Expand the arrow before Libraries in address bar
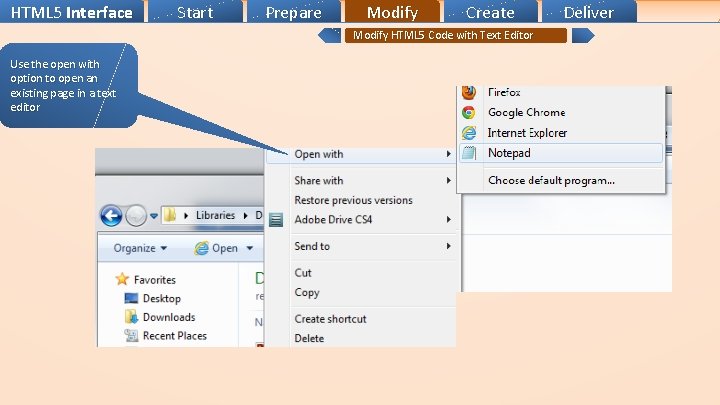The width and height of the screenshot is (720, 405). (x=186, y=215)
